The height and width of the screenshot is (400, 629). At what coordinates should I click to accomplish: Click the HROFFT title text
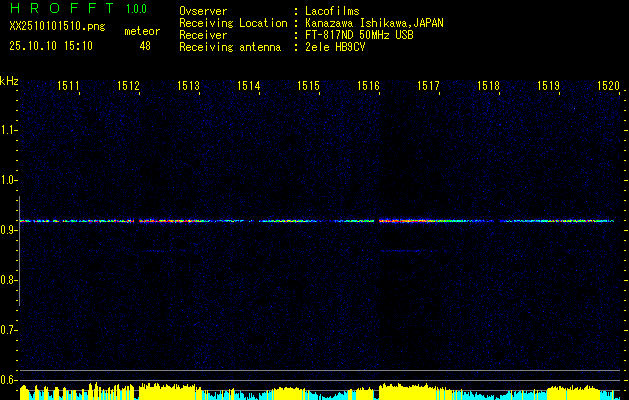click(x=60, y=9)
